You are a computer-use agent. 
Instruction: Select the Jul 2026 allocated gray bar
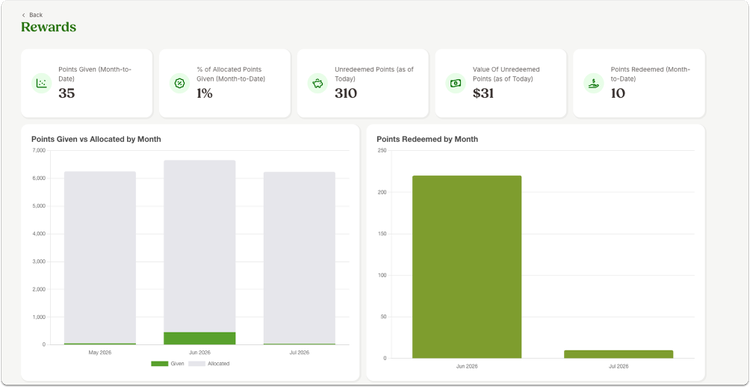(299, 257)
